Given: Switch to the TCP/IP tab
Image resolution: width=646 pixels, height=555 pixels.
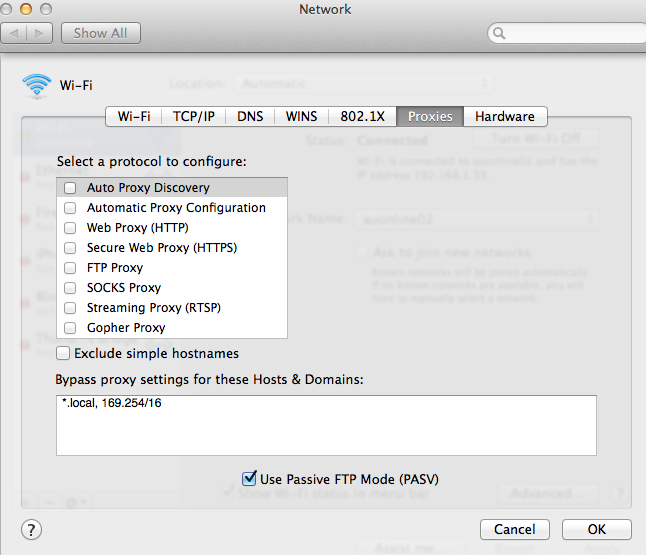Looking at the screenshot, I should [194, 117].
